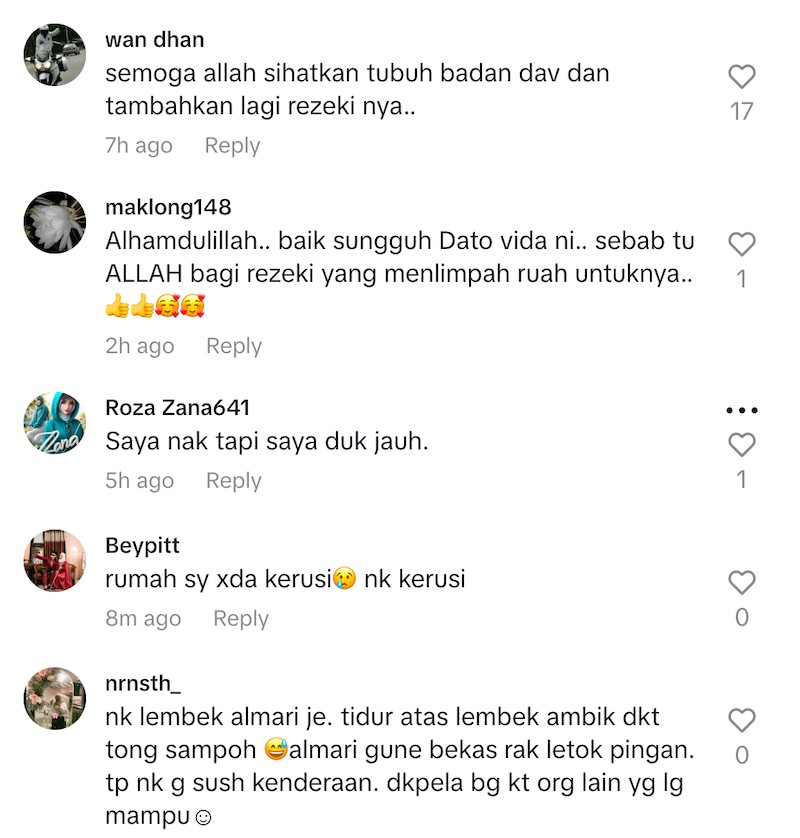Like wan dhan's comment with heart icon

coord(741,76)
